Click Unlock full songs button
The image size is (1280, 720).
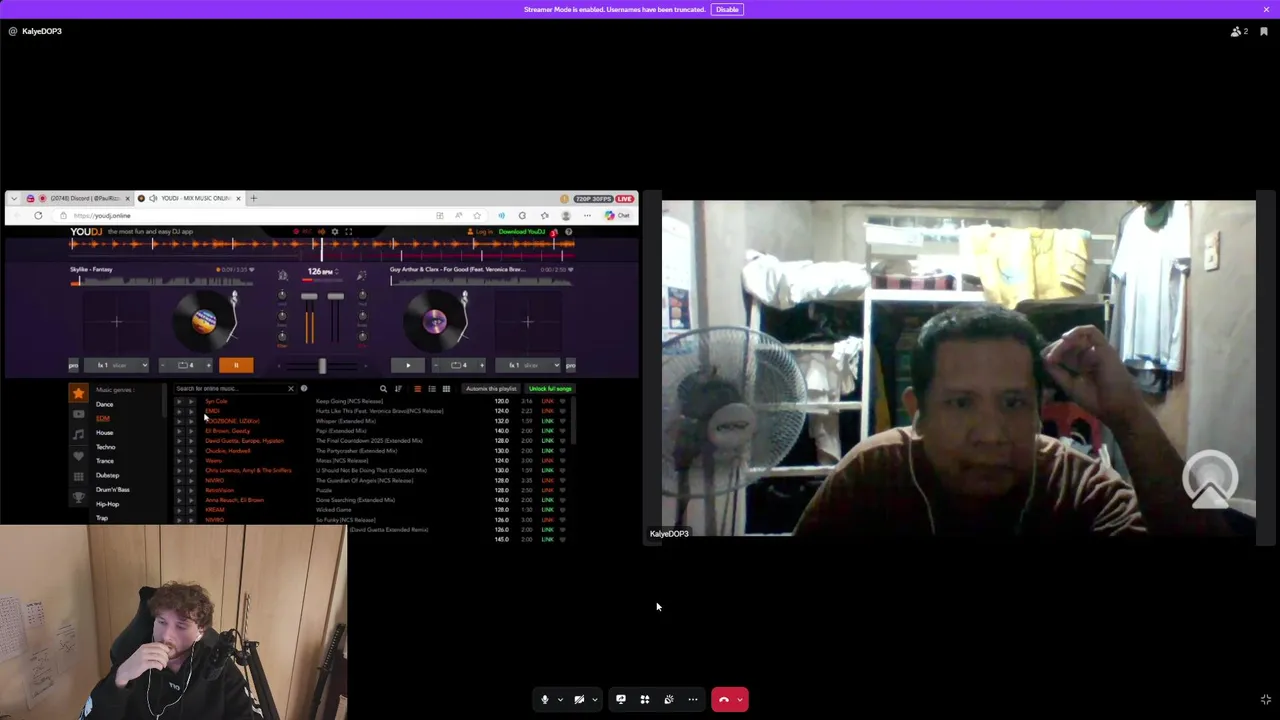click(x=550, y=389)
